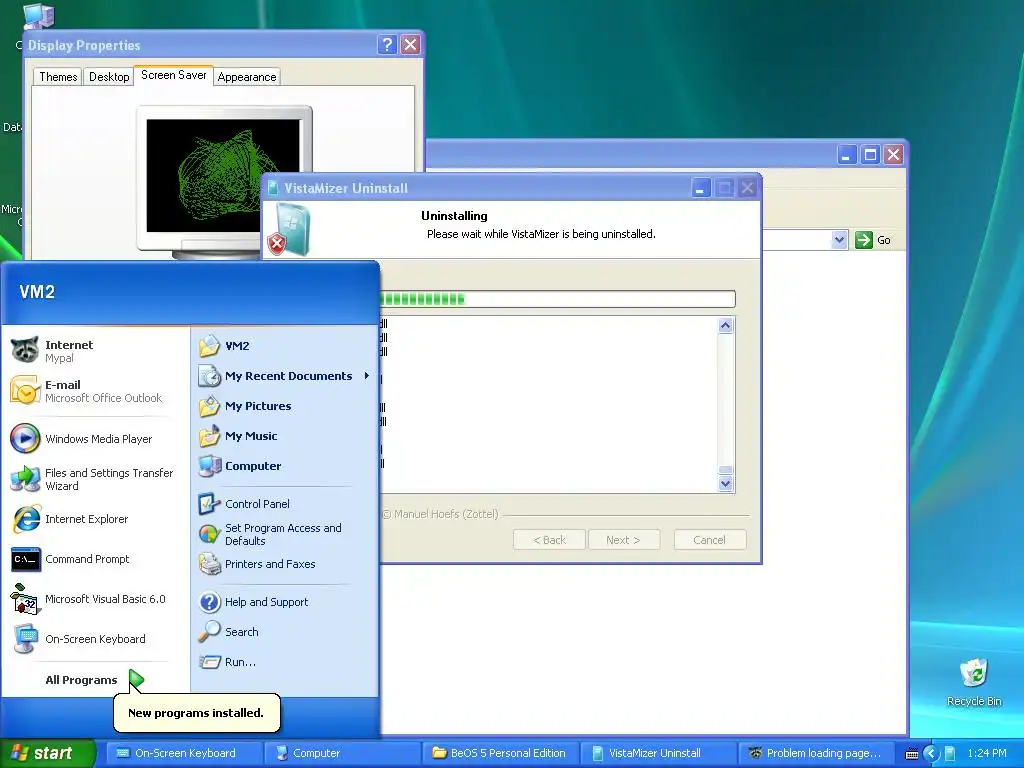This screenshot has height=768, width=1024.
Task: Open On-Screen Keyboard icon in Start menu
Action: click(x=25, y=639)
